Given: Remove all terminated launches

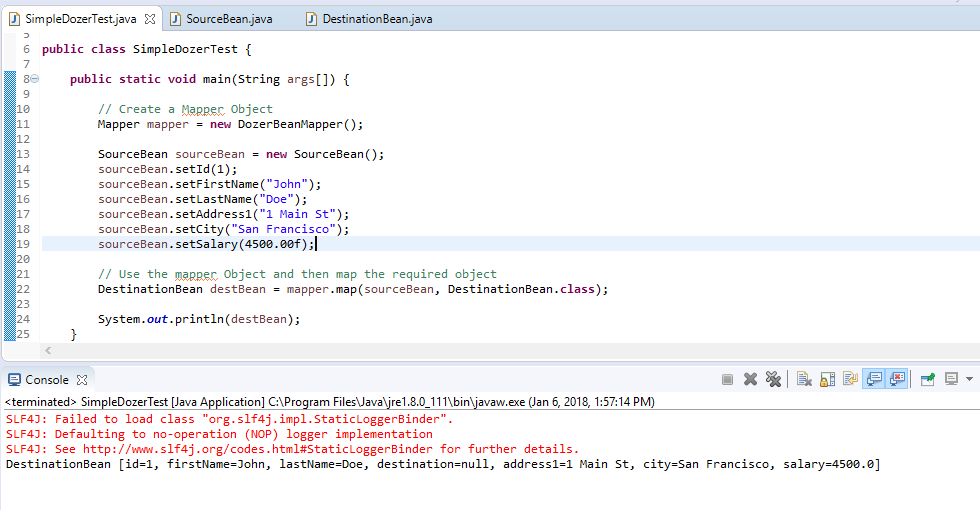Looking at the screenshot, I should pos(773,379).
